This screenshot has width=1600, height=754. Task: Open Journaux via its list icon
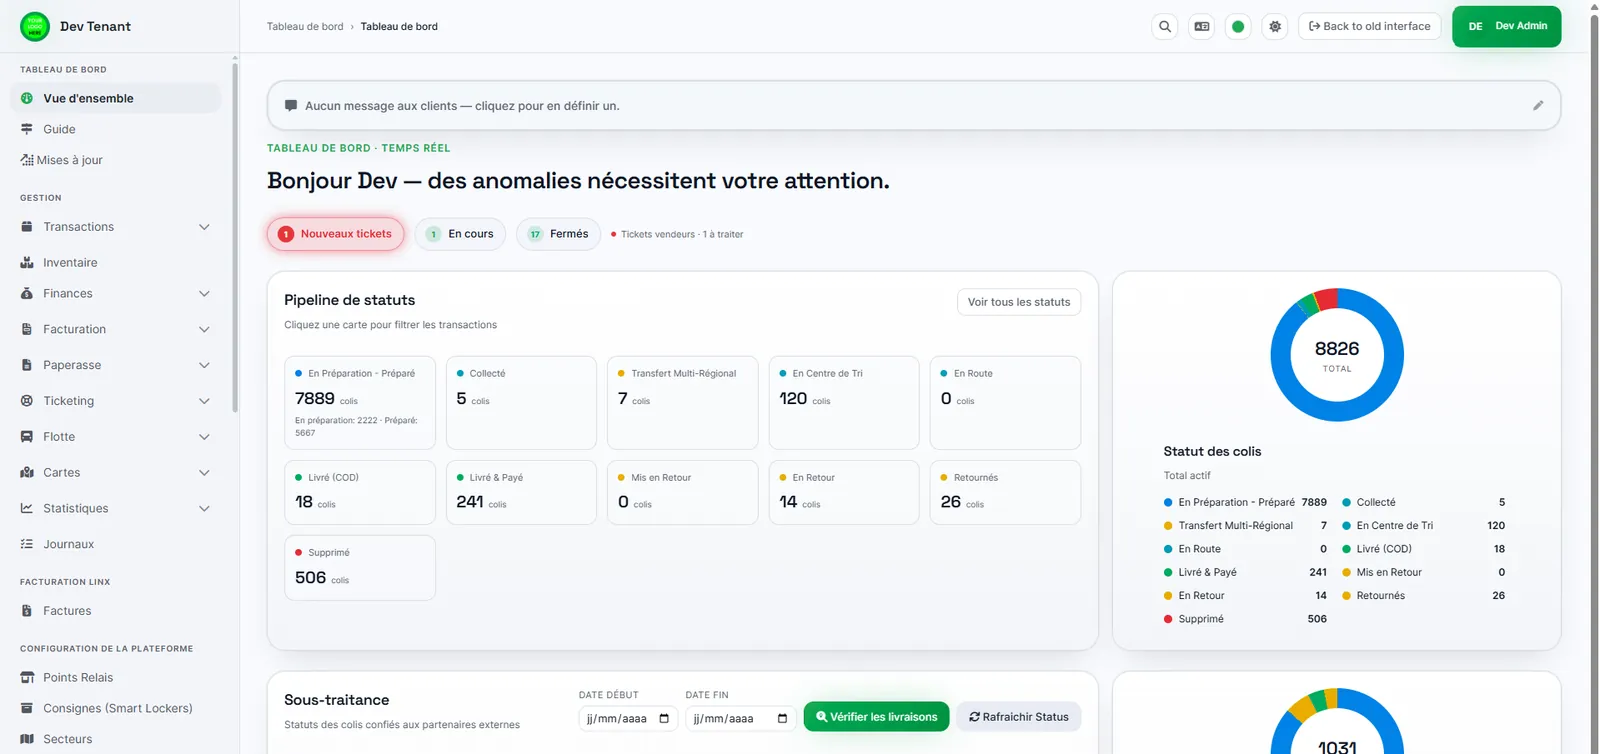tap(27, 544)
